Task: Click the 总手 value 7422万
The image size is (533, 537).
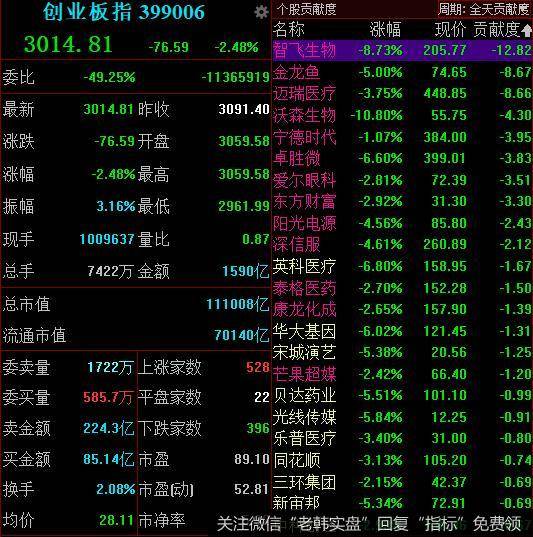Action: pos(110,271)
